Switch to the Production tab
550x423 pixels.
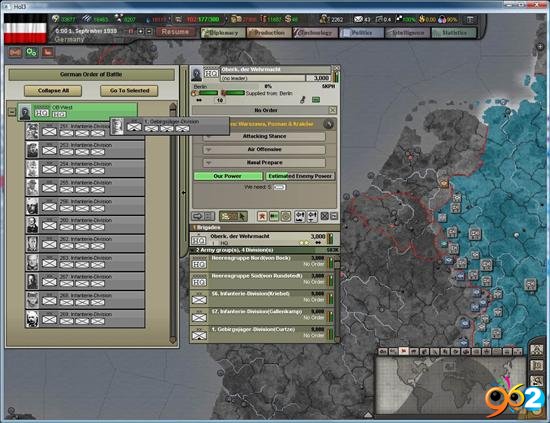point(269,33)
